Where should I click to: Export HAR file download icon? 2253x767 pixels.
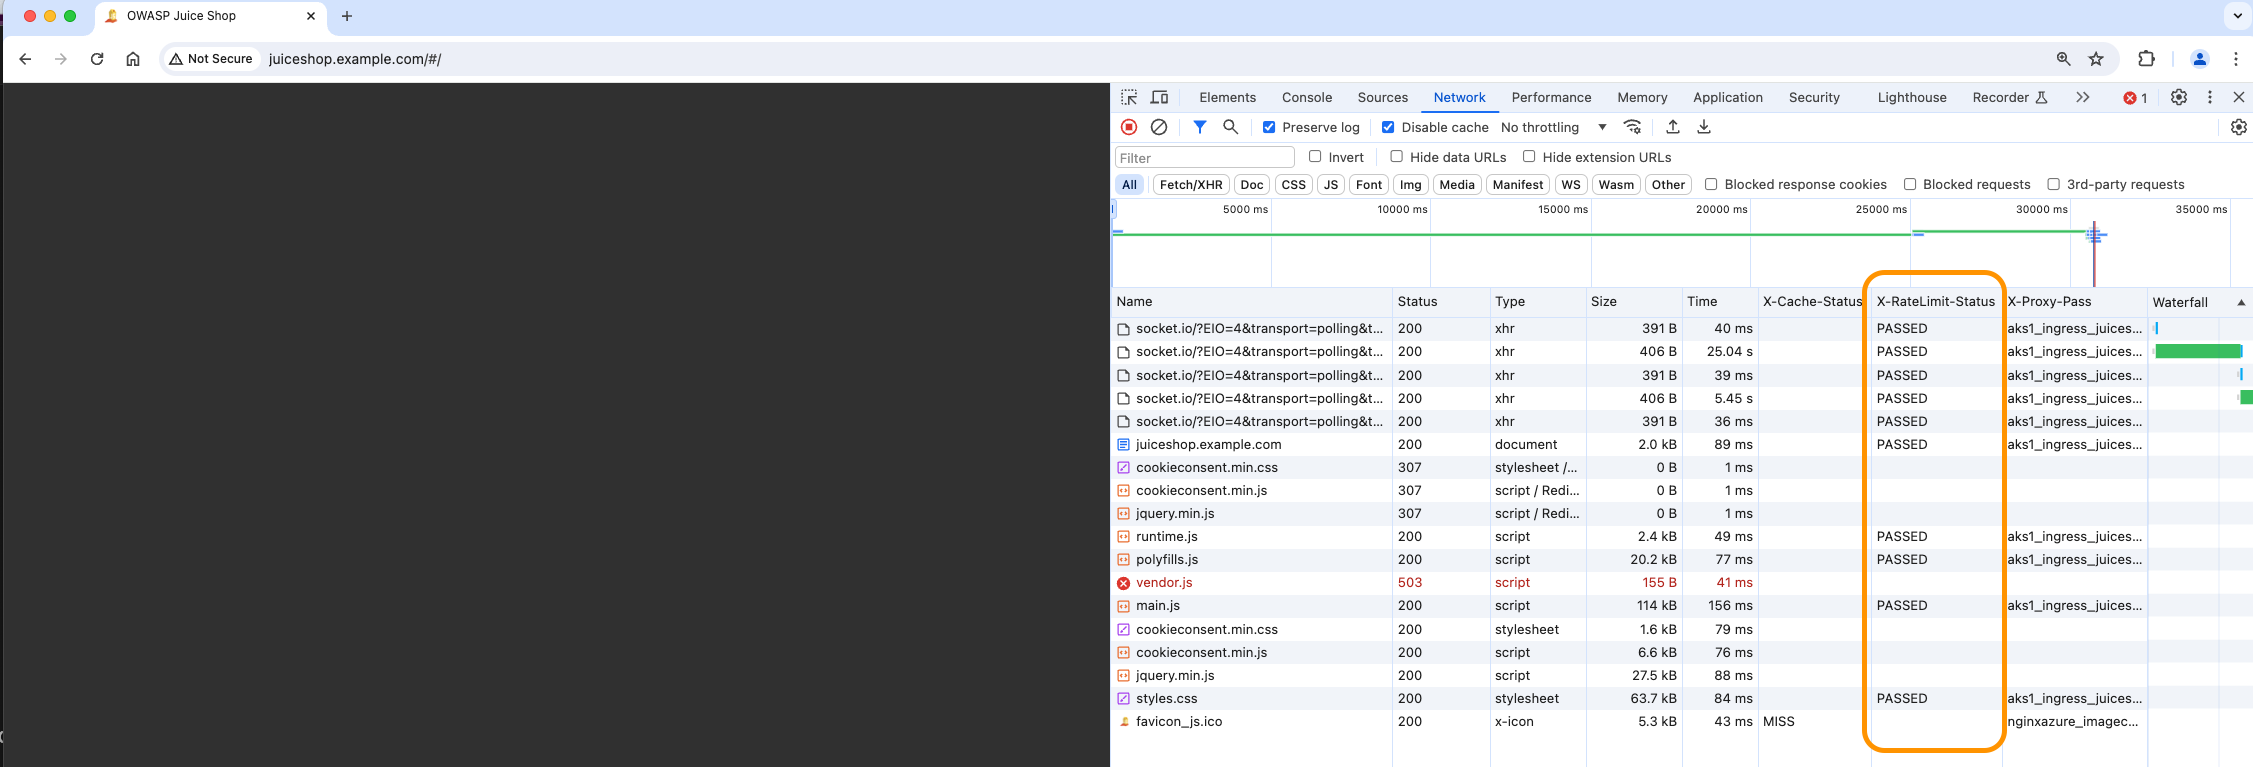[1704, 127]
